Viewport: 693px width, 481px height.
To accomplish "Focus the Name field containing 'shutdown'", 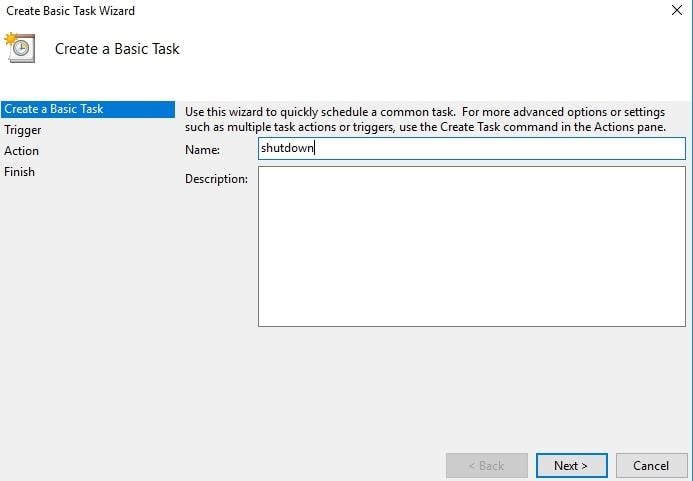I will (471, 149).
